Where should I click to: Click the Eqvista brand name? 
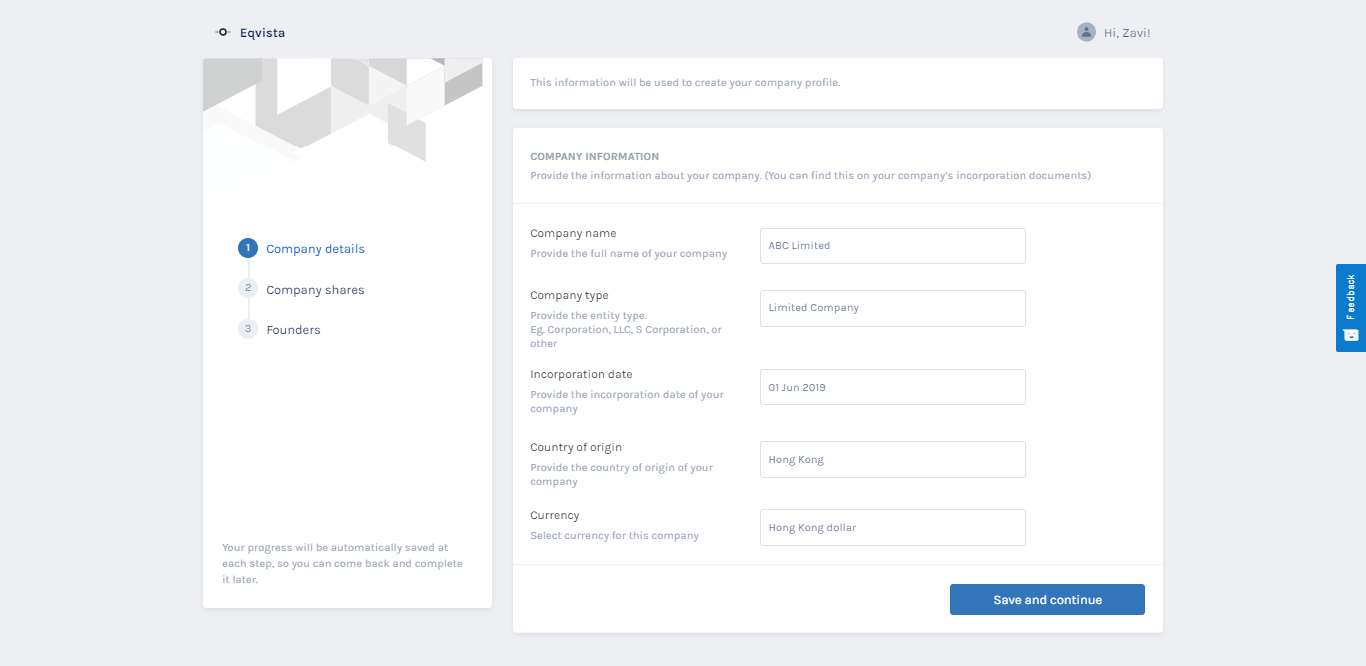tap(262, 33)
